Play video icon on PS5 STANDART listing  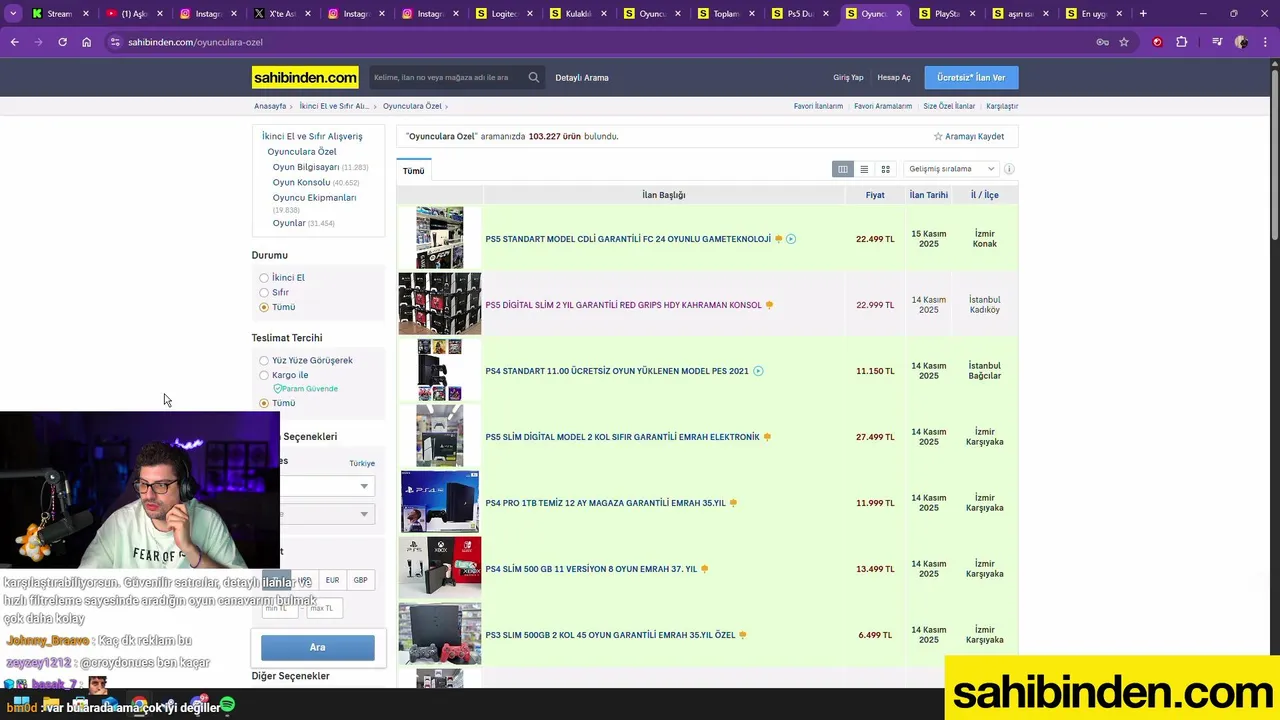[791, 239]
